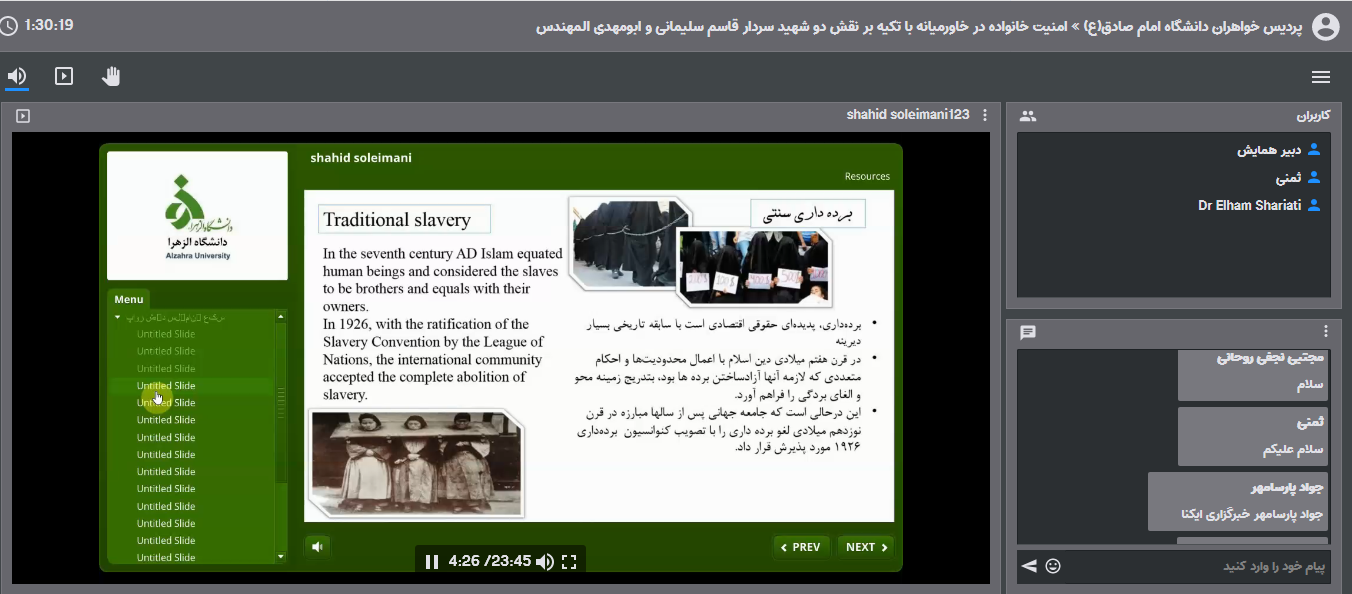Screen dimensions: 1352x594
Task: Click the Resources label on the slide
Action: 866,176
